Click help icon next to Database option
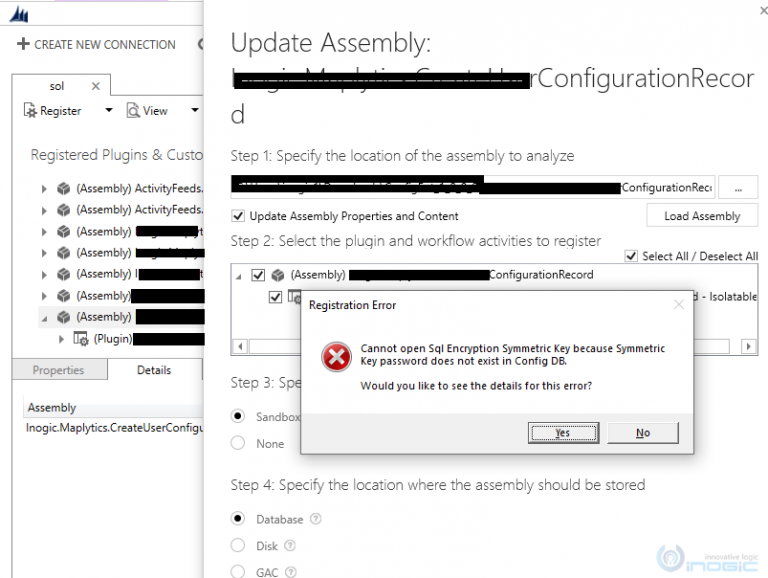The width and height of the screenshot is (768, 578). coord(316,519)
